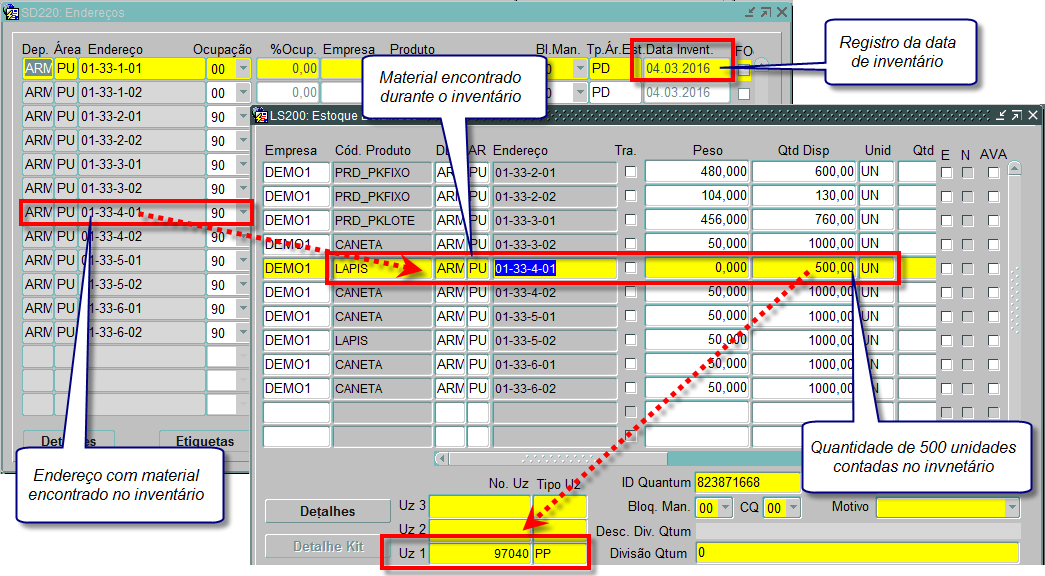The image size is (1045, 576).
Task: Expand Ocupação dropdown for address 01-33-3-01
Action: (243, 165)
